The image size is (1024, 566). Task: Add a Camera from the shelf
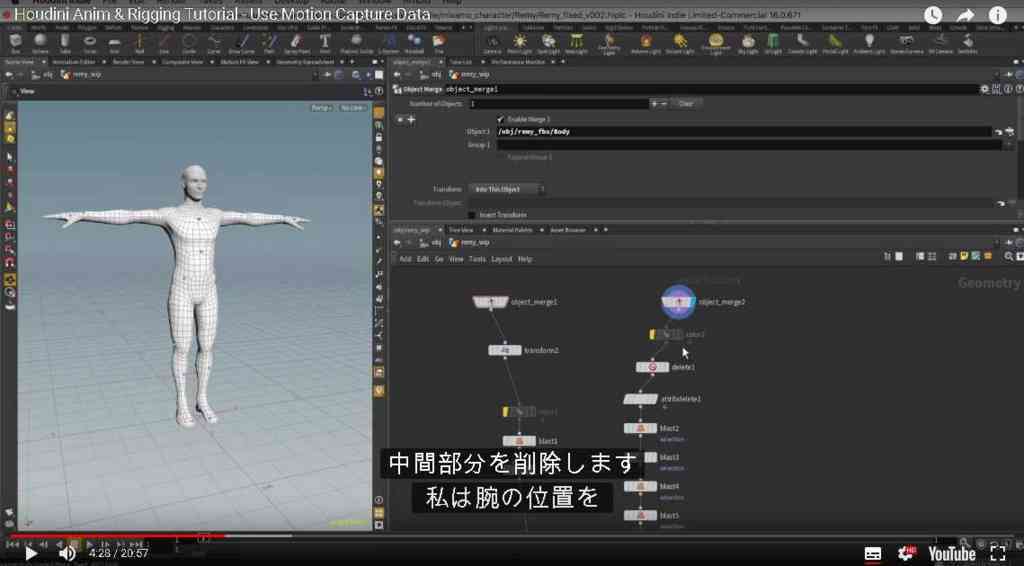coord(492,43)
